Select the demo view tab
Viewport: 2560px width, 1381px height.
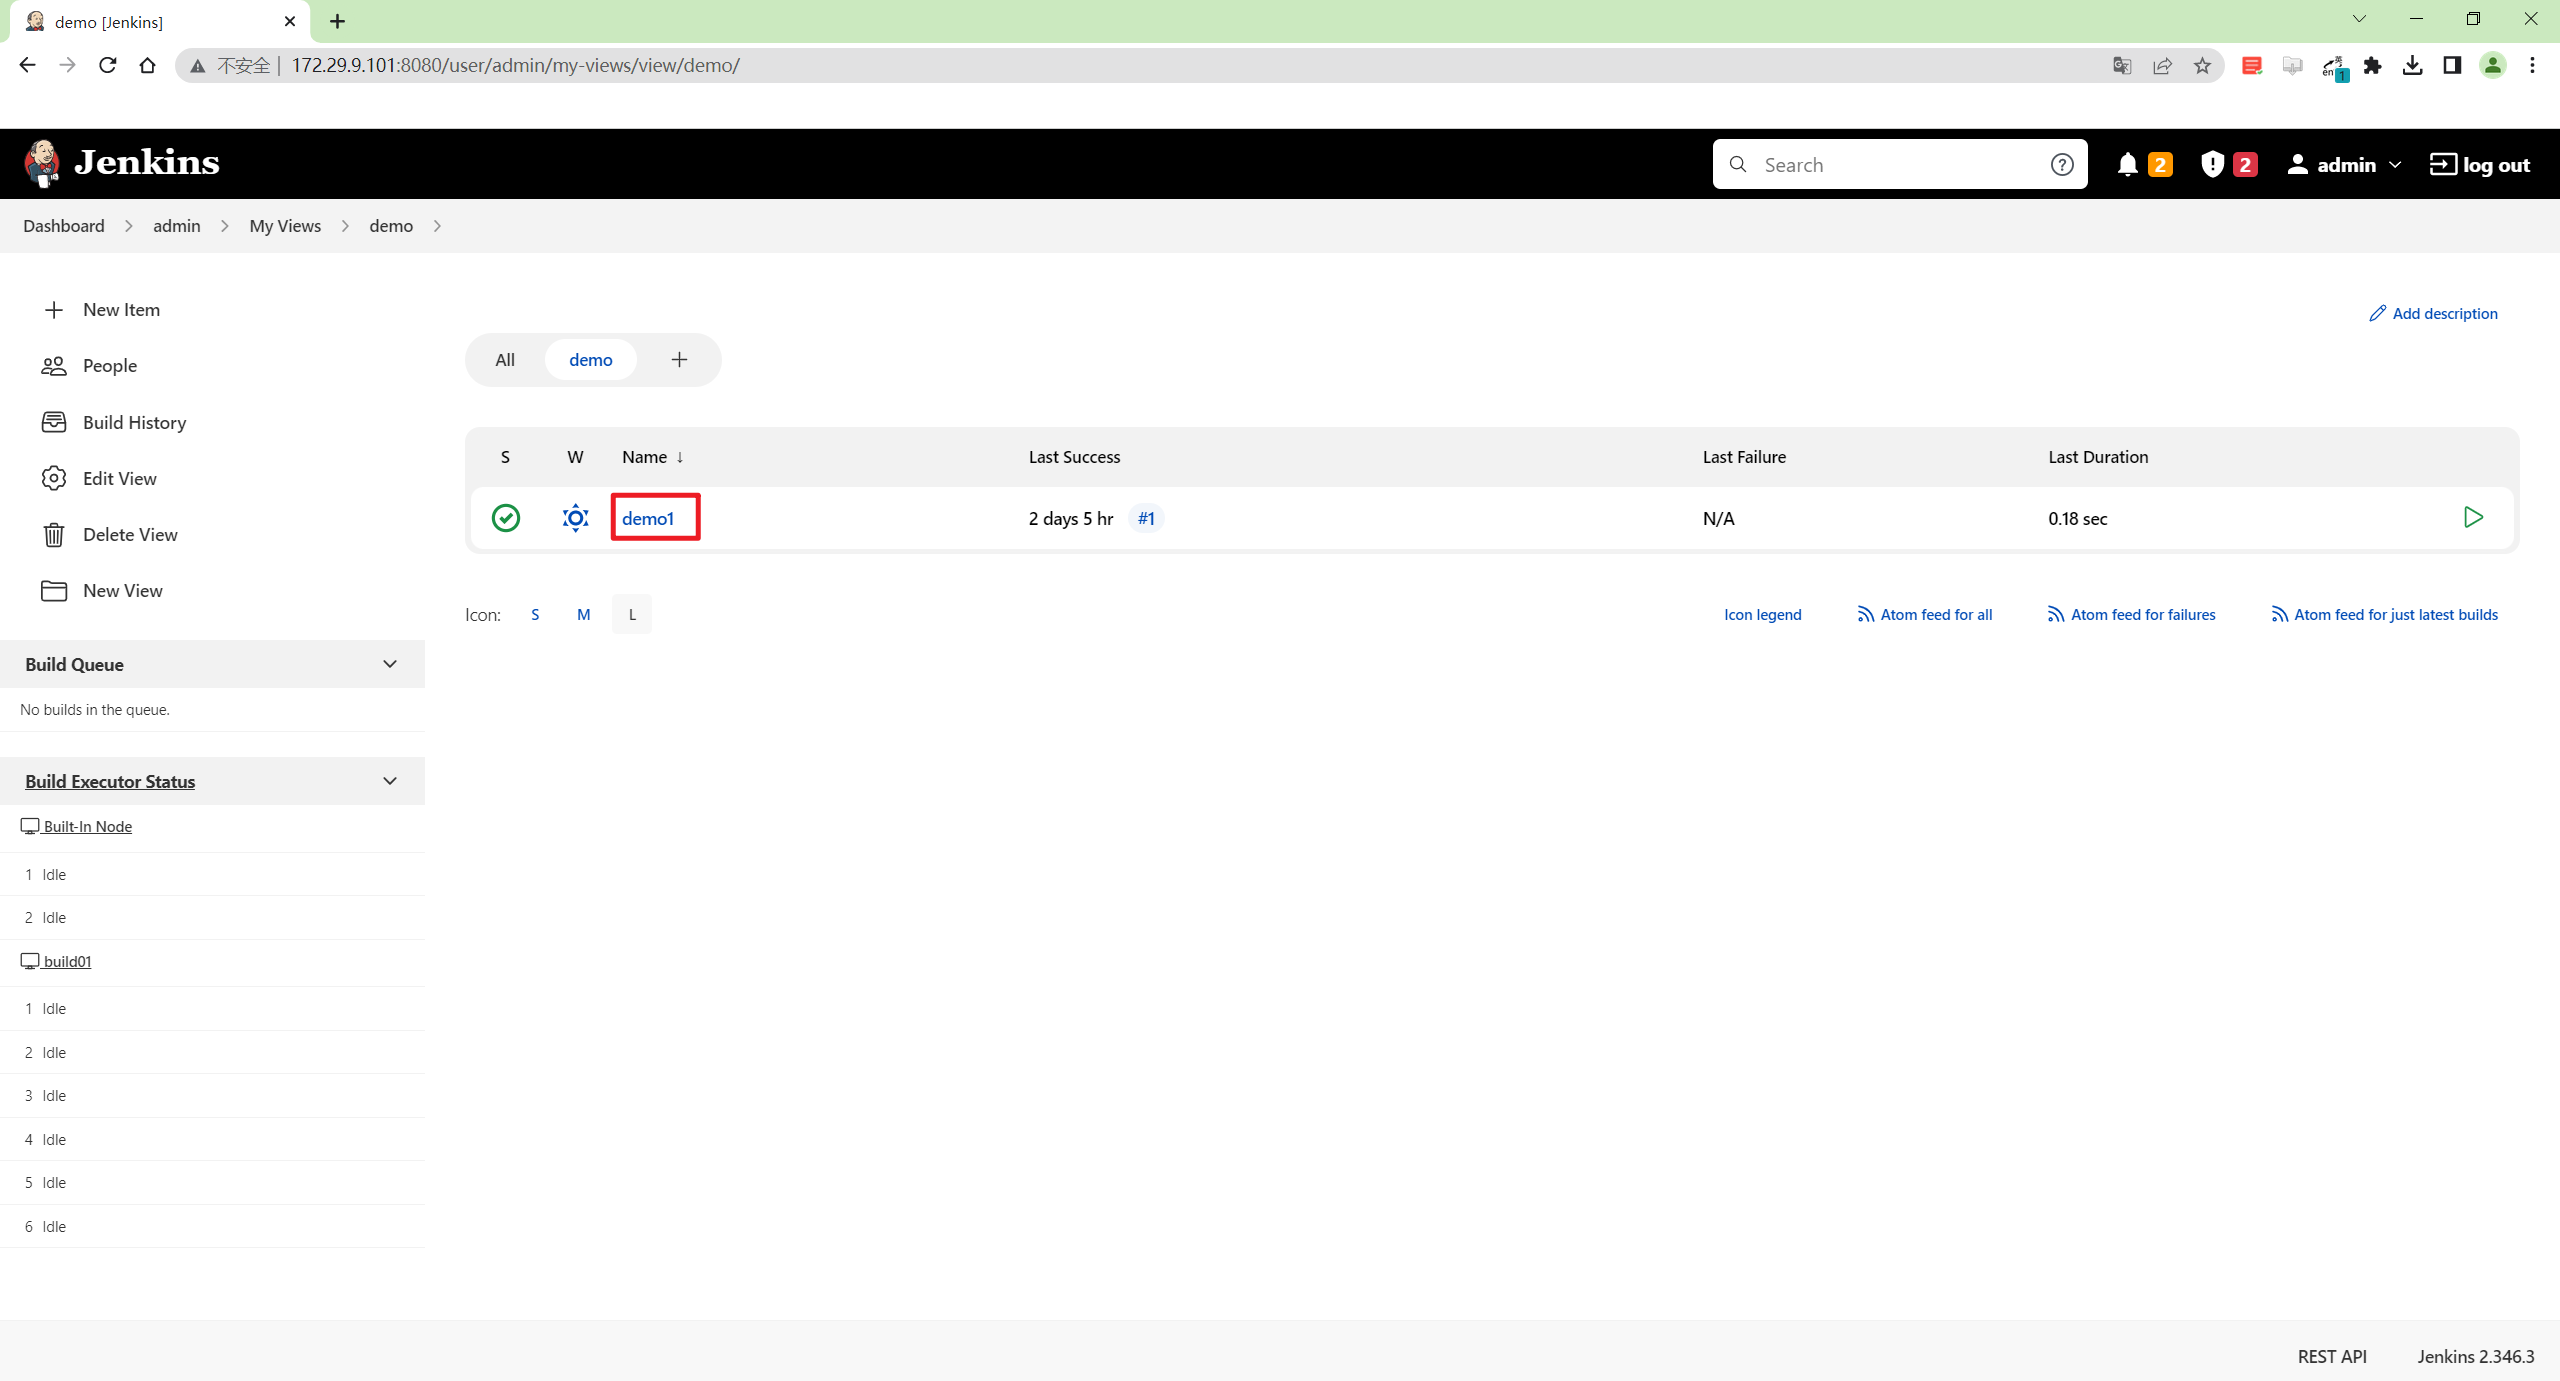[x=591, y=360]
